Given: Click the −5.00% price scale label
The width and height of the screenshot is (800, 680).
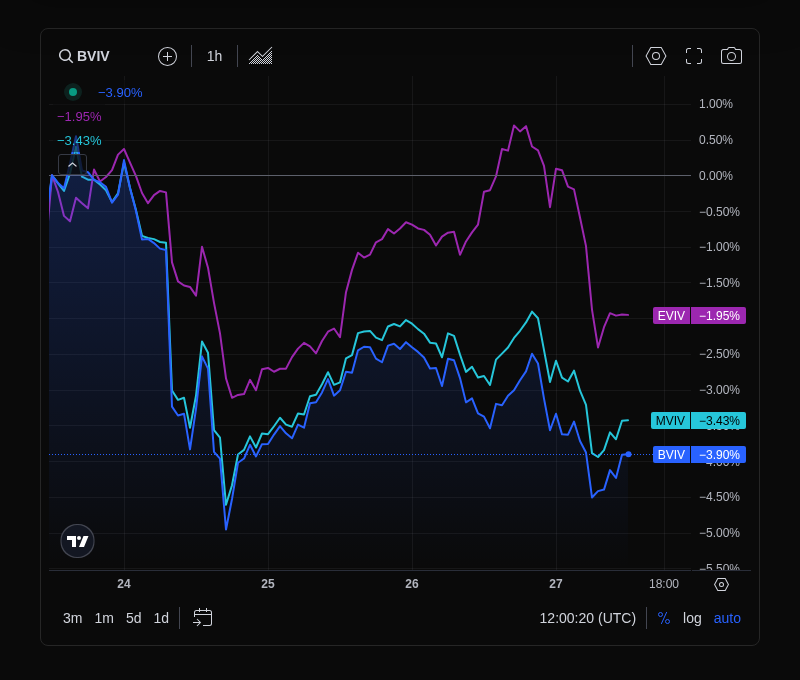Looking at the screenshot, I should 719,533.
